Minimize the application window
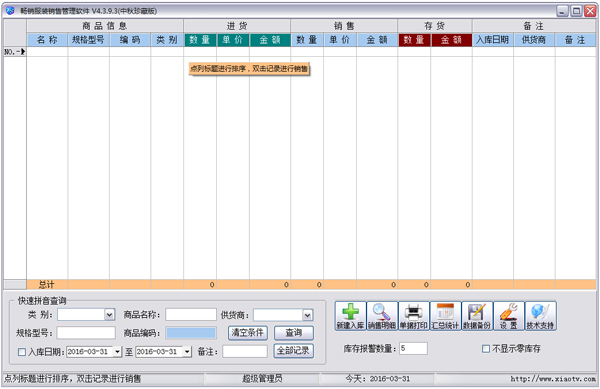The width and height of the screenshot is (600, 389). click(x=562, y=11)
